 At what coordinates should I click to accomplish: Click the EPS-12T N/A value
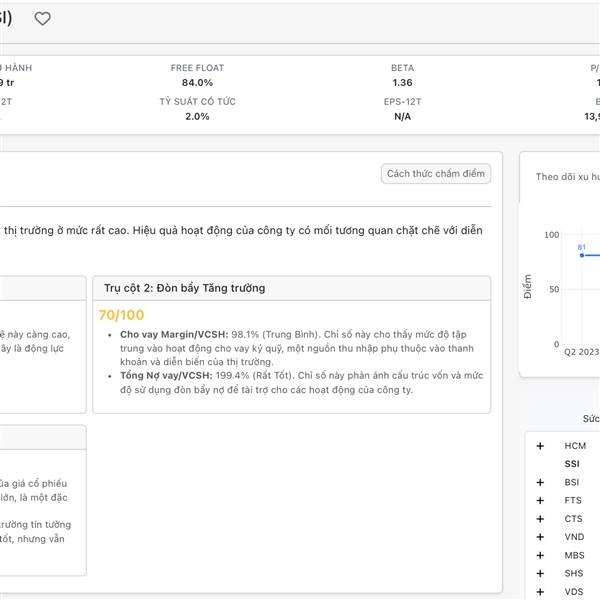[x=402, y=116]
